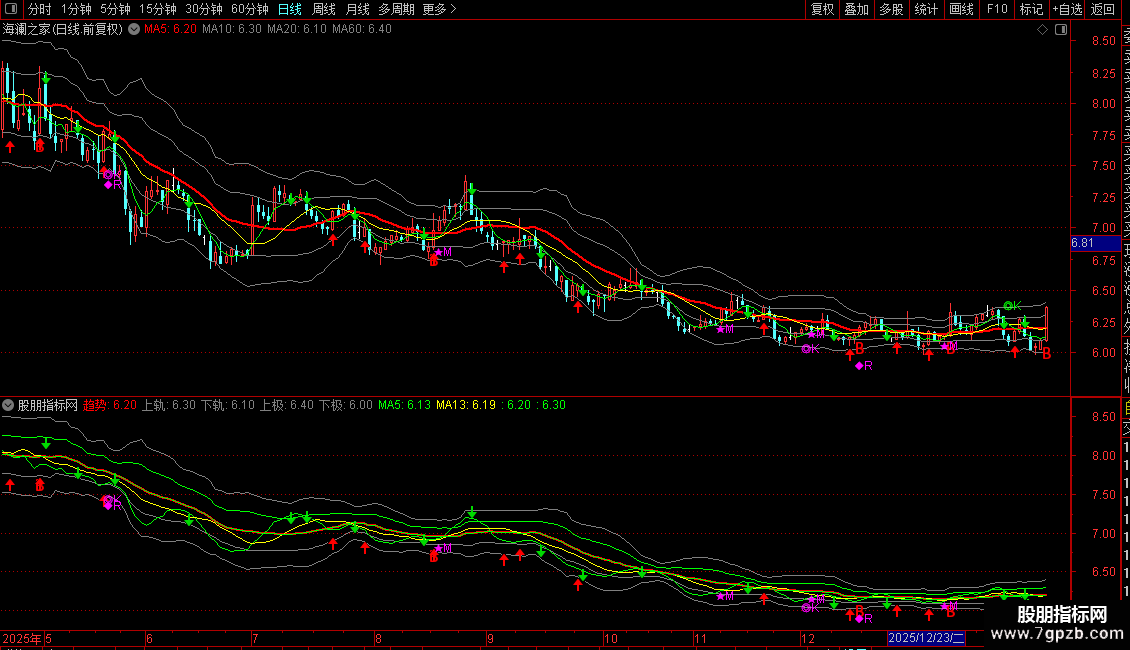The width and height of the screenshot is (1130, 650).
Task: Click the red MA5: 6.20 legend label
Action: pos(170,29)
